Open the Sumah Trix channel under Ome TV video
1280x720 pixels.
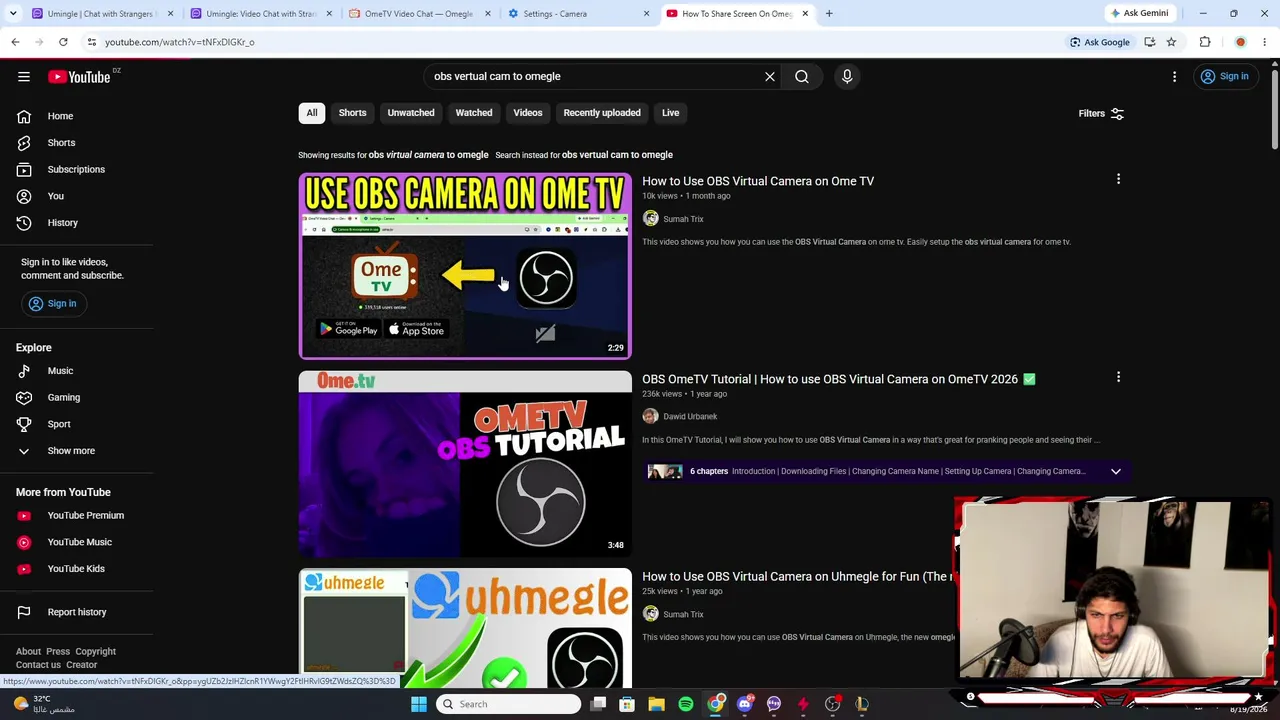click(683, 219)
